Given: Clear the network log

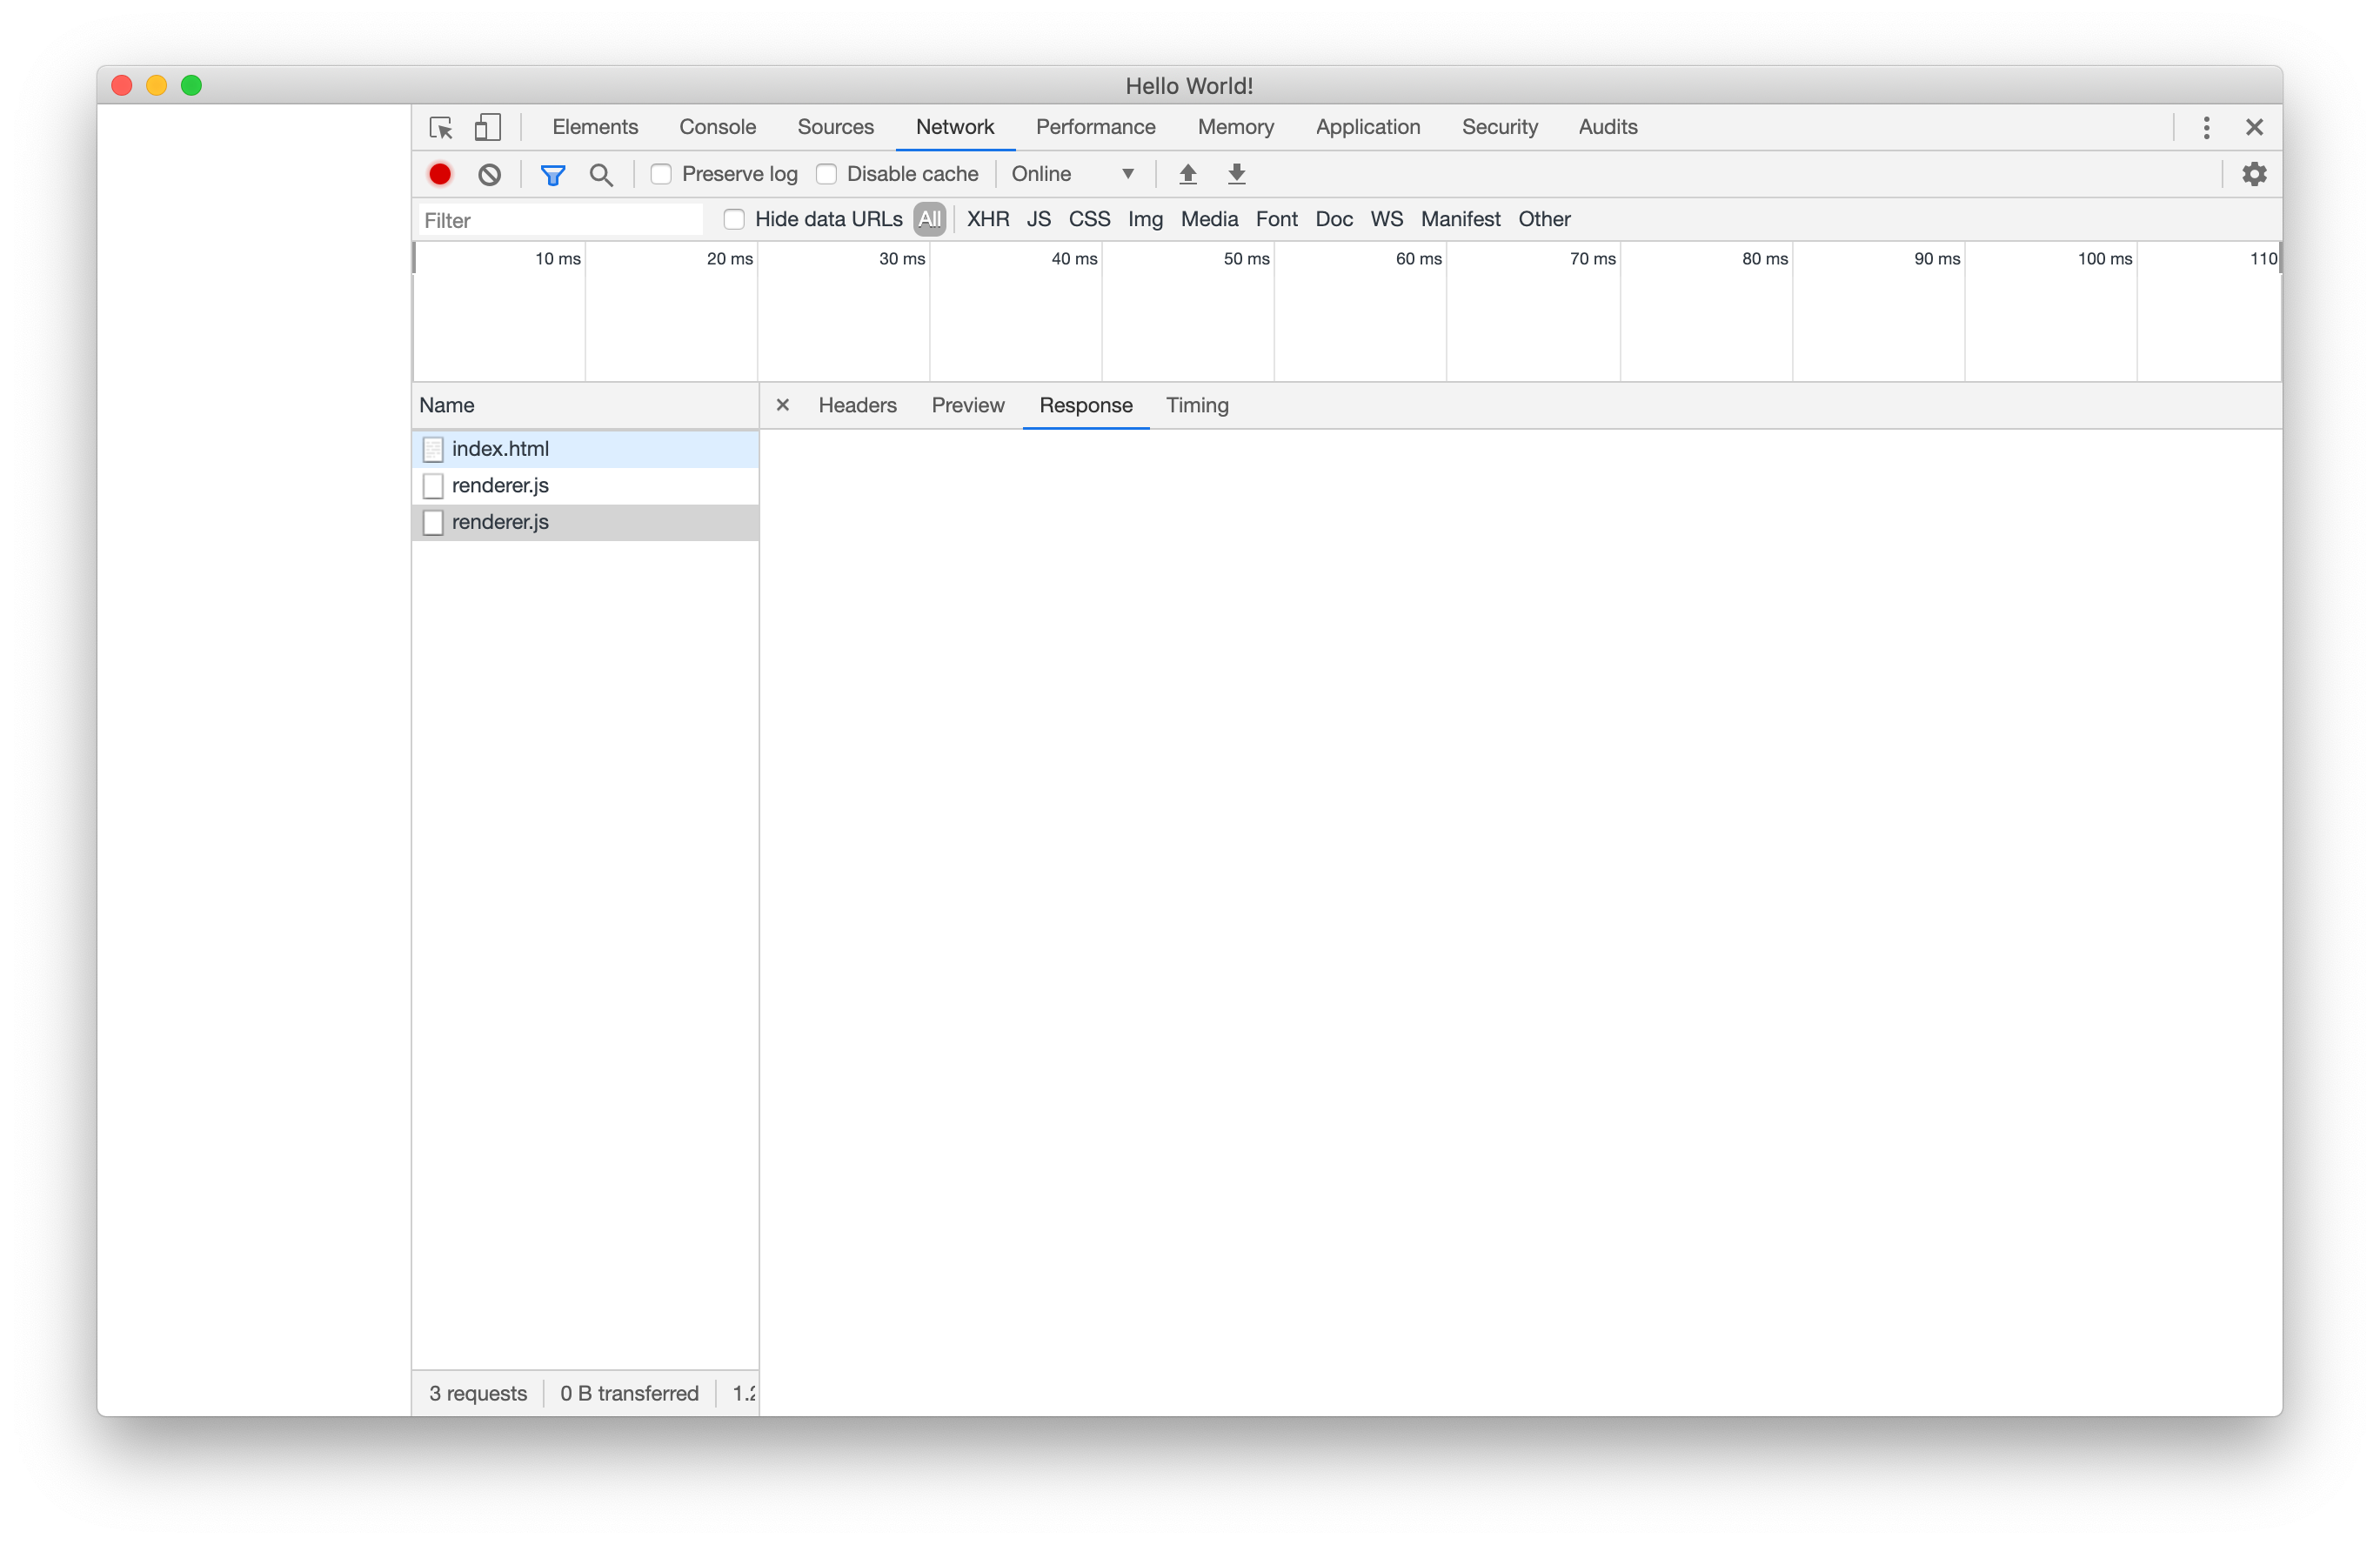Looking at the screenshot, I should pos(489,174).
